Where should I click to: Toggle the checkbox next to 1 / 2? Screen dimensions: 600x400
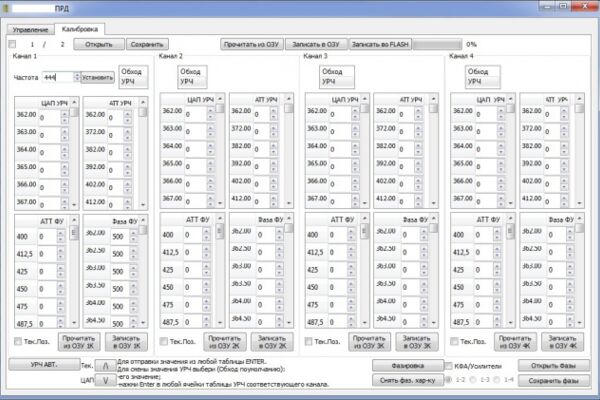pos(12,44)
